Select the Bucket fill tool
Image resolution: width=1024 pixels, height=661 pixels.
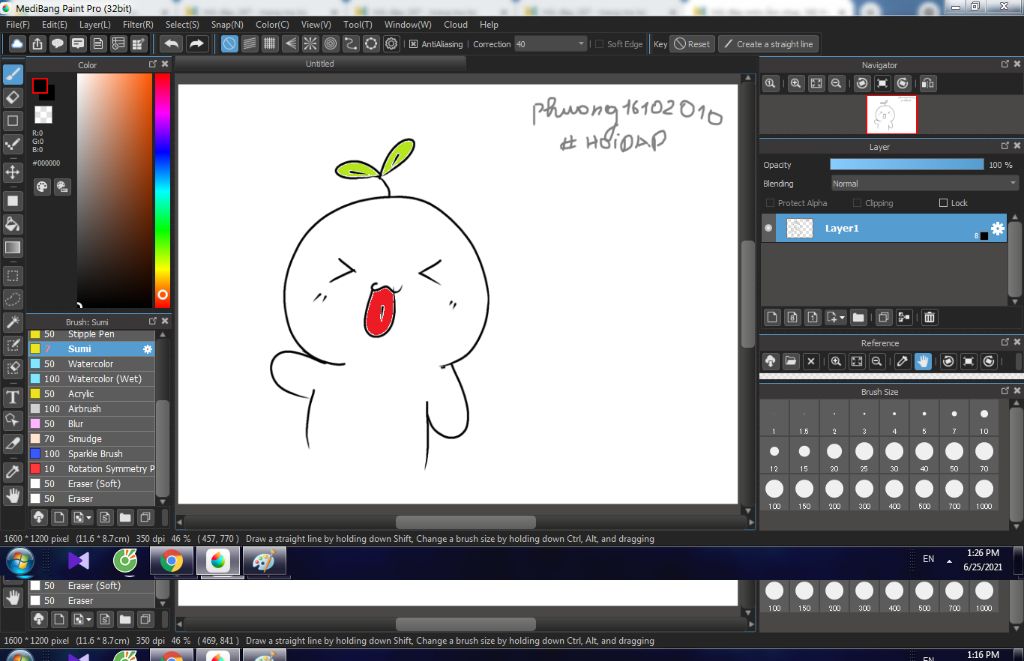[x=13, y=224]
